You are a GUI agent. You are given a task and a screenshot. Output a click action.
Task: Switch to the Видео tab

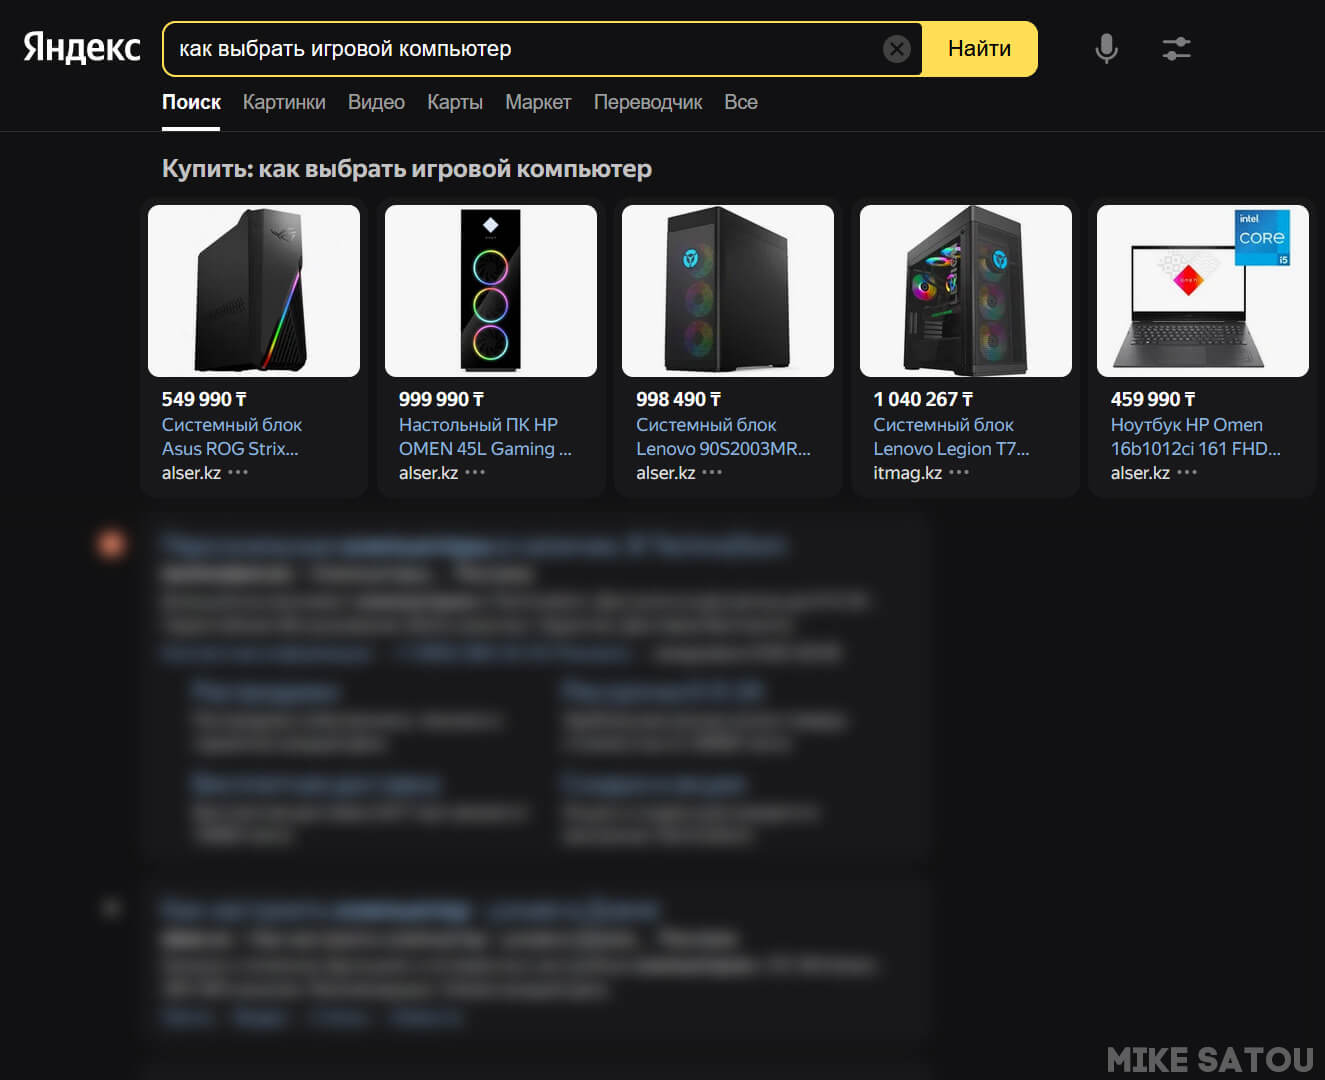[x=376, y=102]
